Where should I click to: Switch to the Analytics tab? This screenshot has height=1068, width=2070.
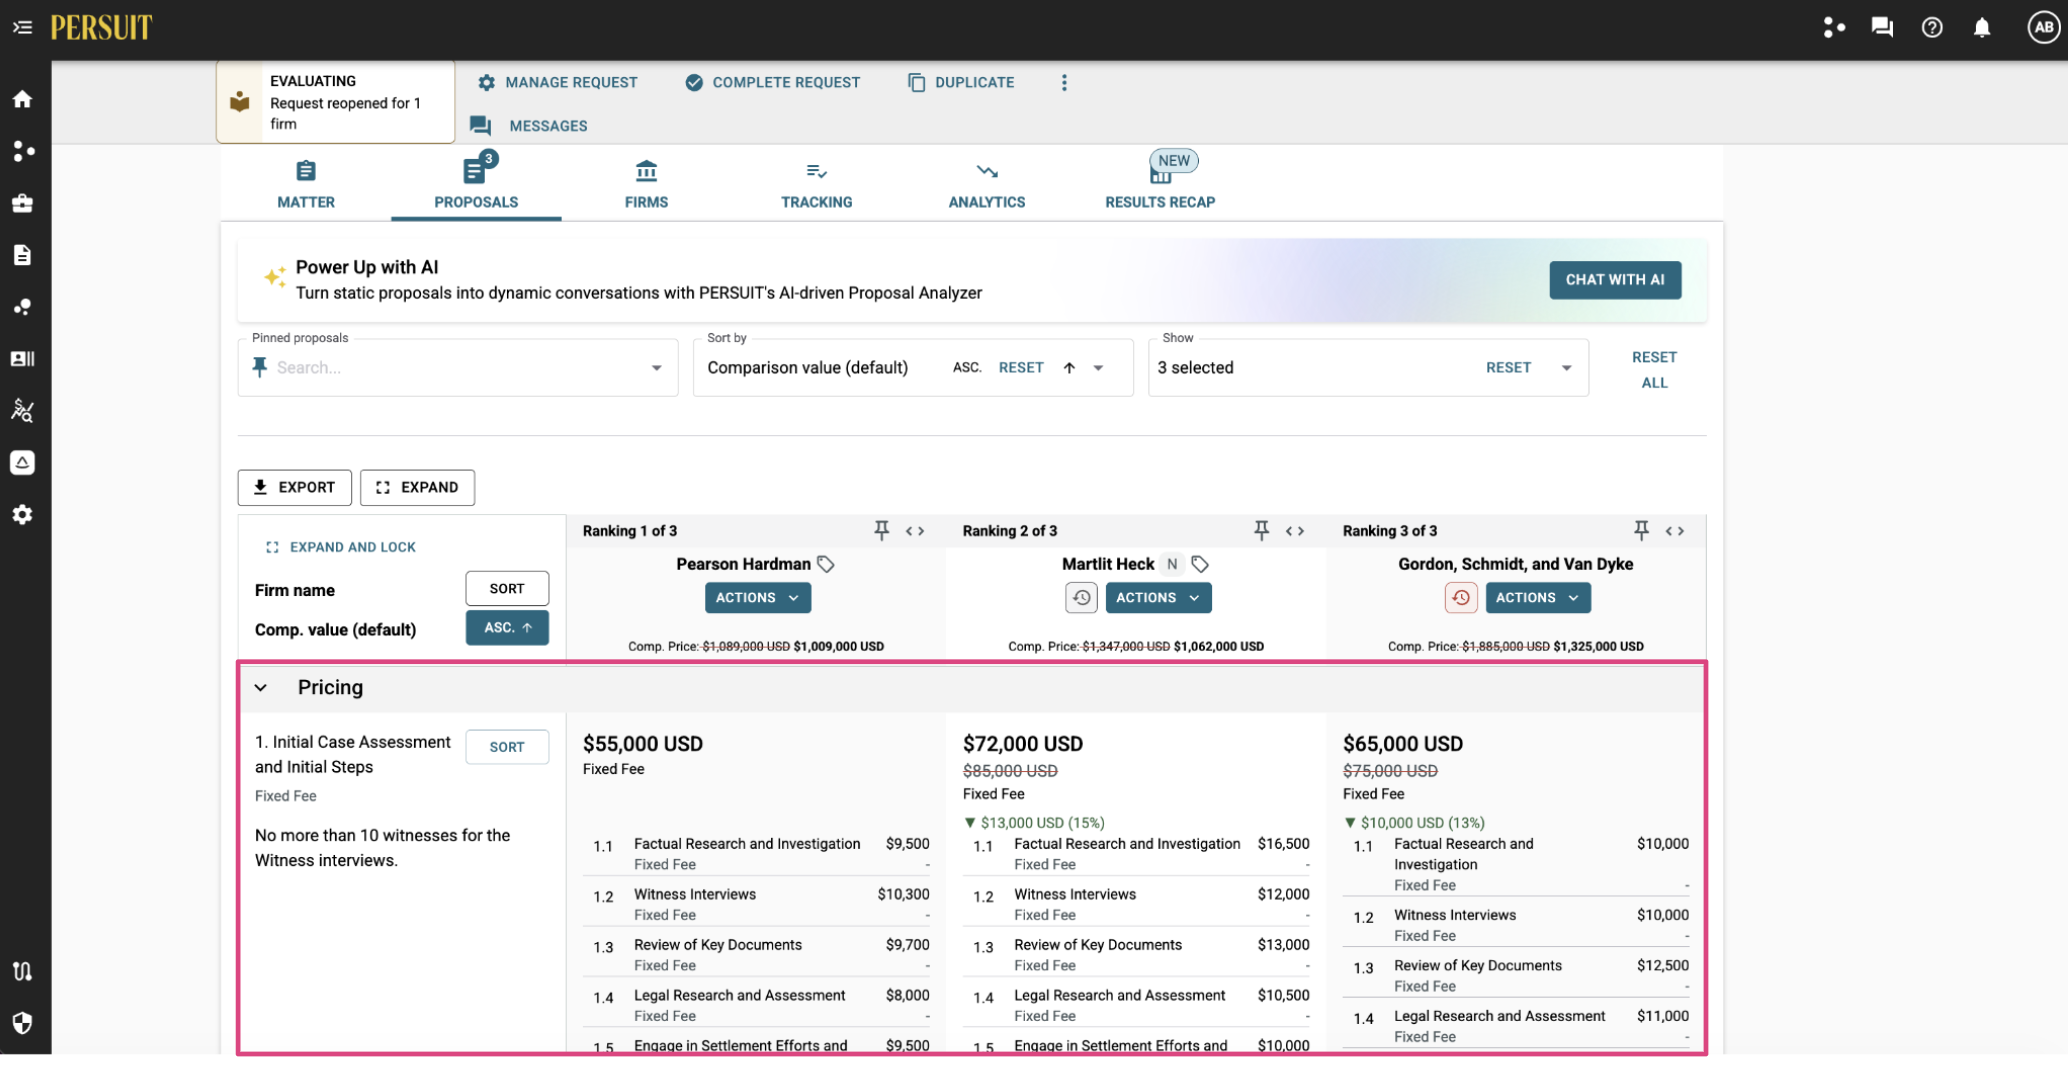(x=986, y=185)
